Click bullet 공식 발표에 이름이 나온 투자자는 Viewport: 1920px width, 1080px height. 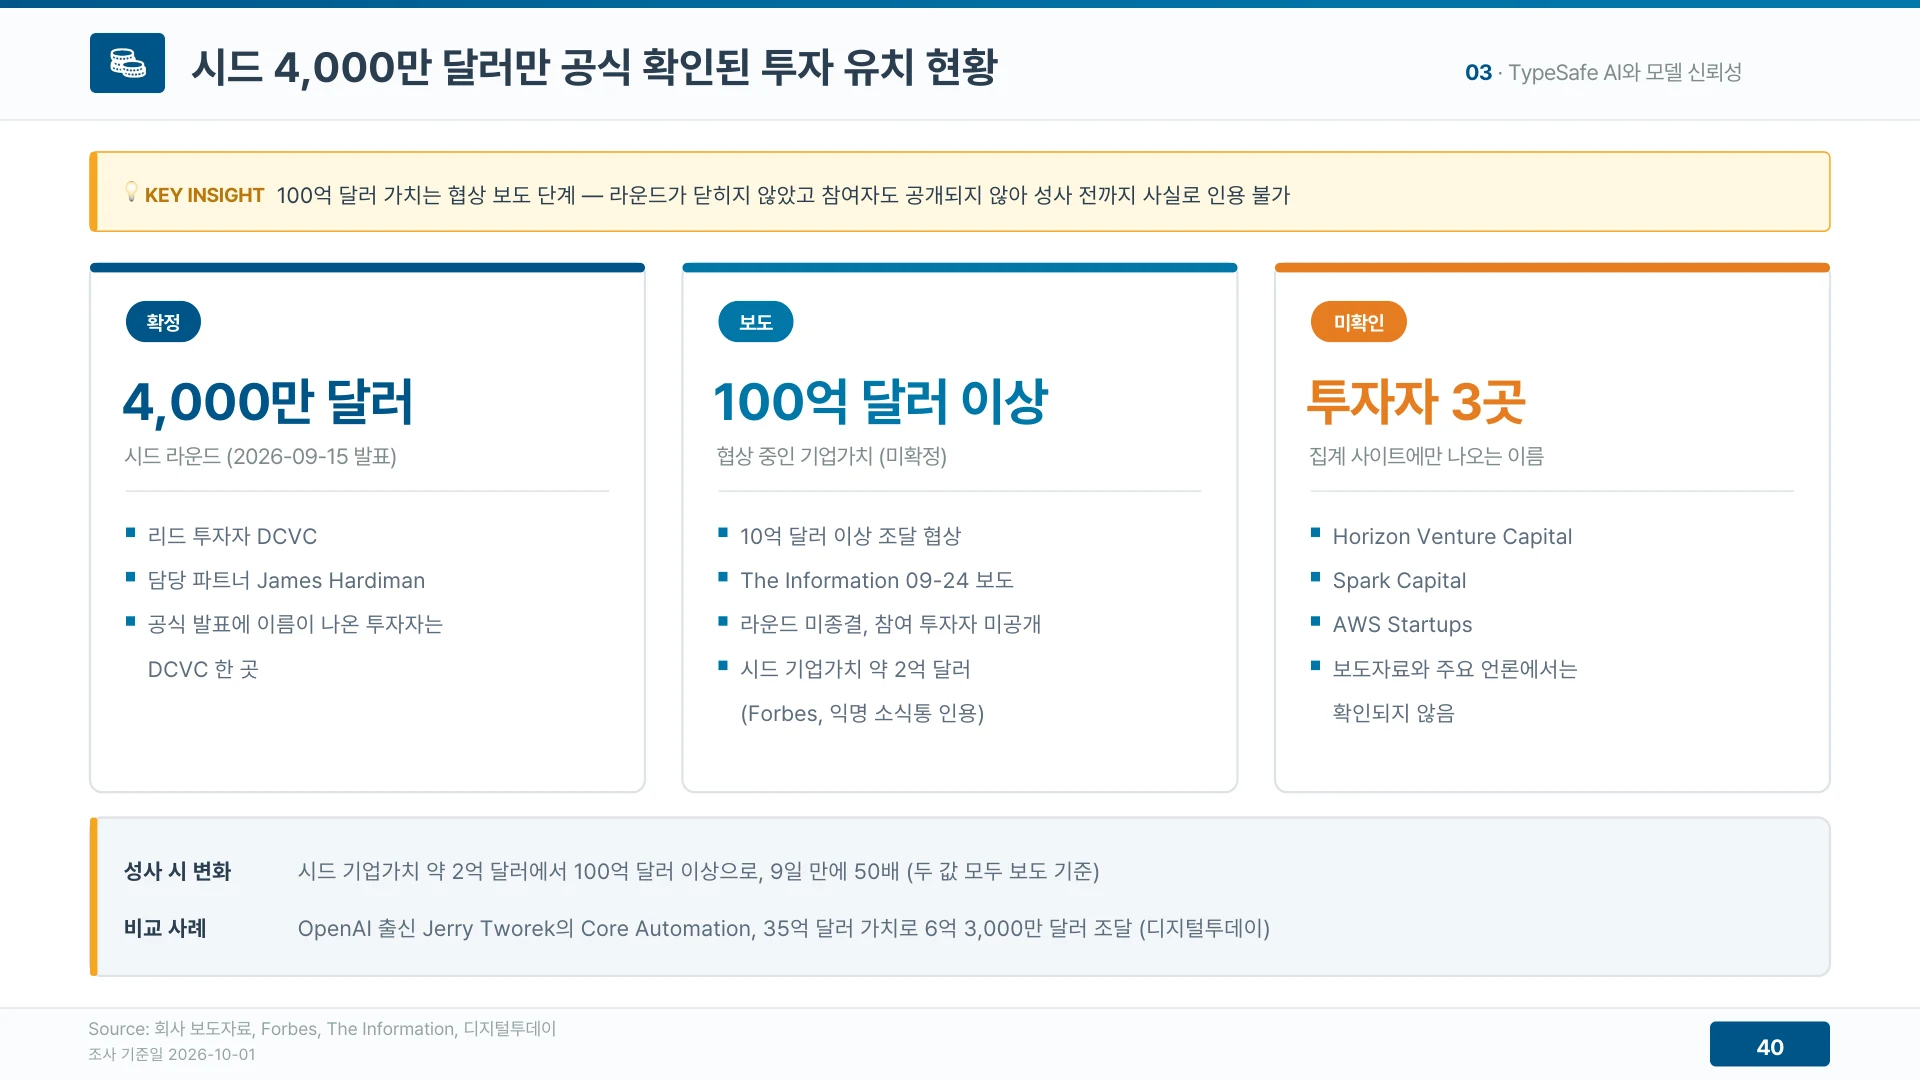click(x=295, y=624)
